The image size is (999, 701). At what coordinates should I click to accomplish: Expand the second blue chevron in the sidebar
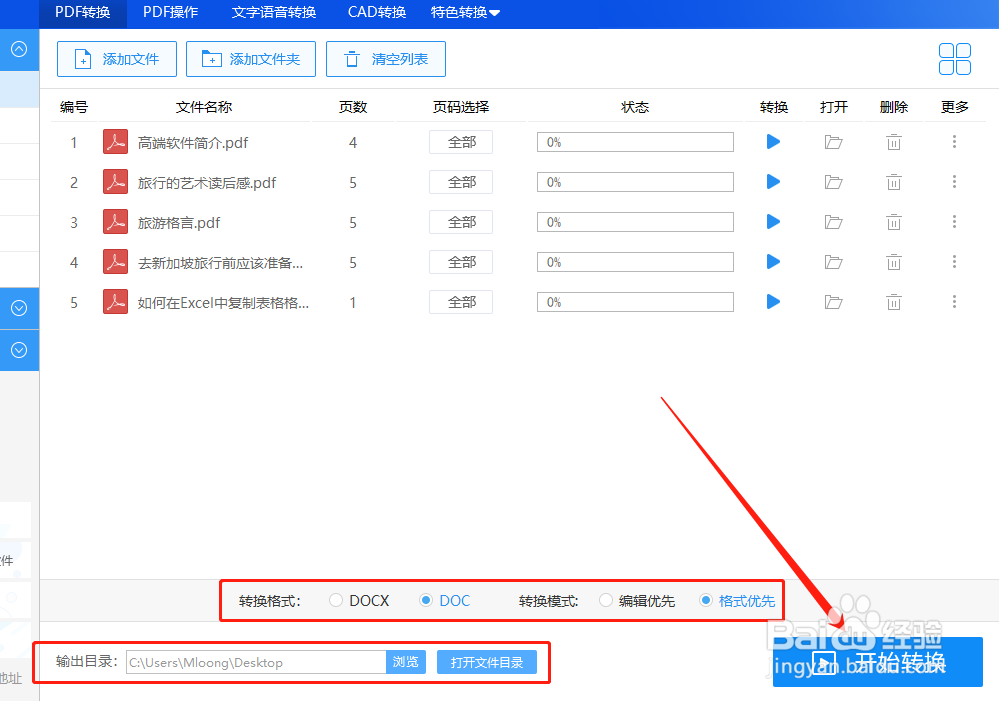click(x=19, y=350)
